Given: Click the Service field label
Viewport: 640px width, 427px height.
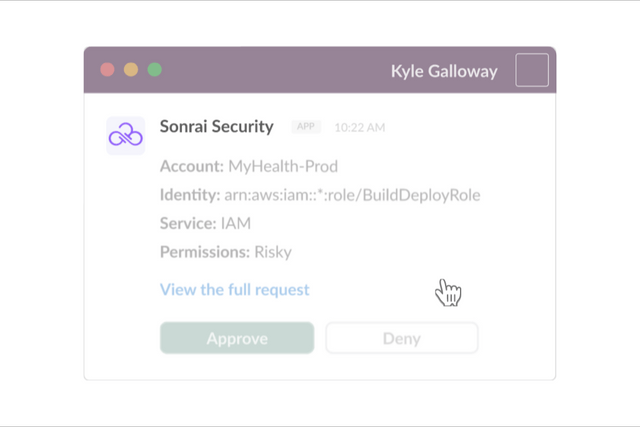Looking at the screenshot, I should 188,223.
